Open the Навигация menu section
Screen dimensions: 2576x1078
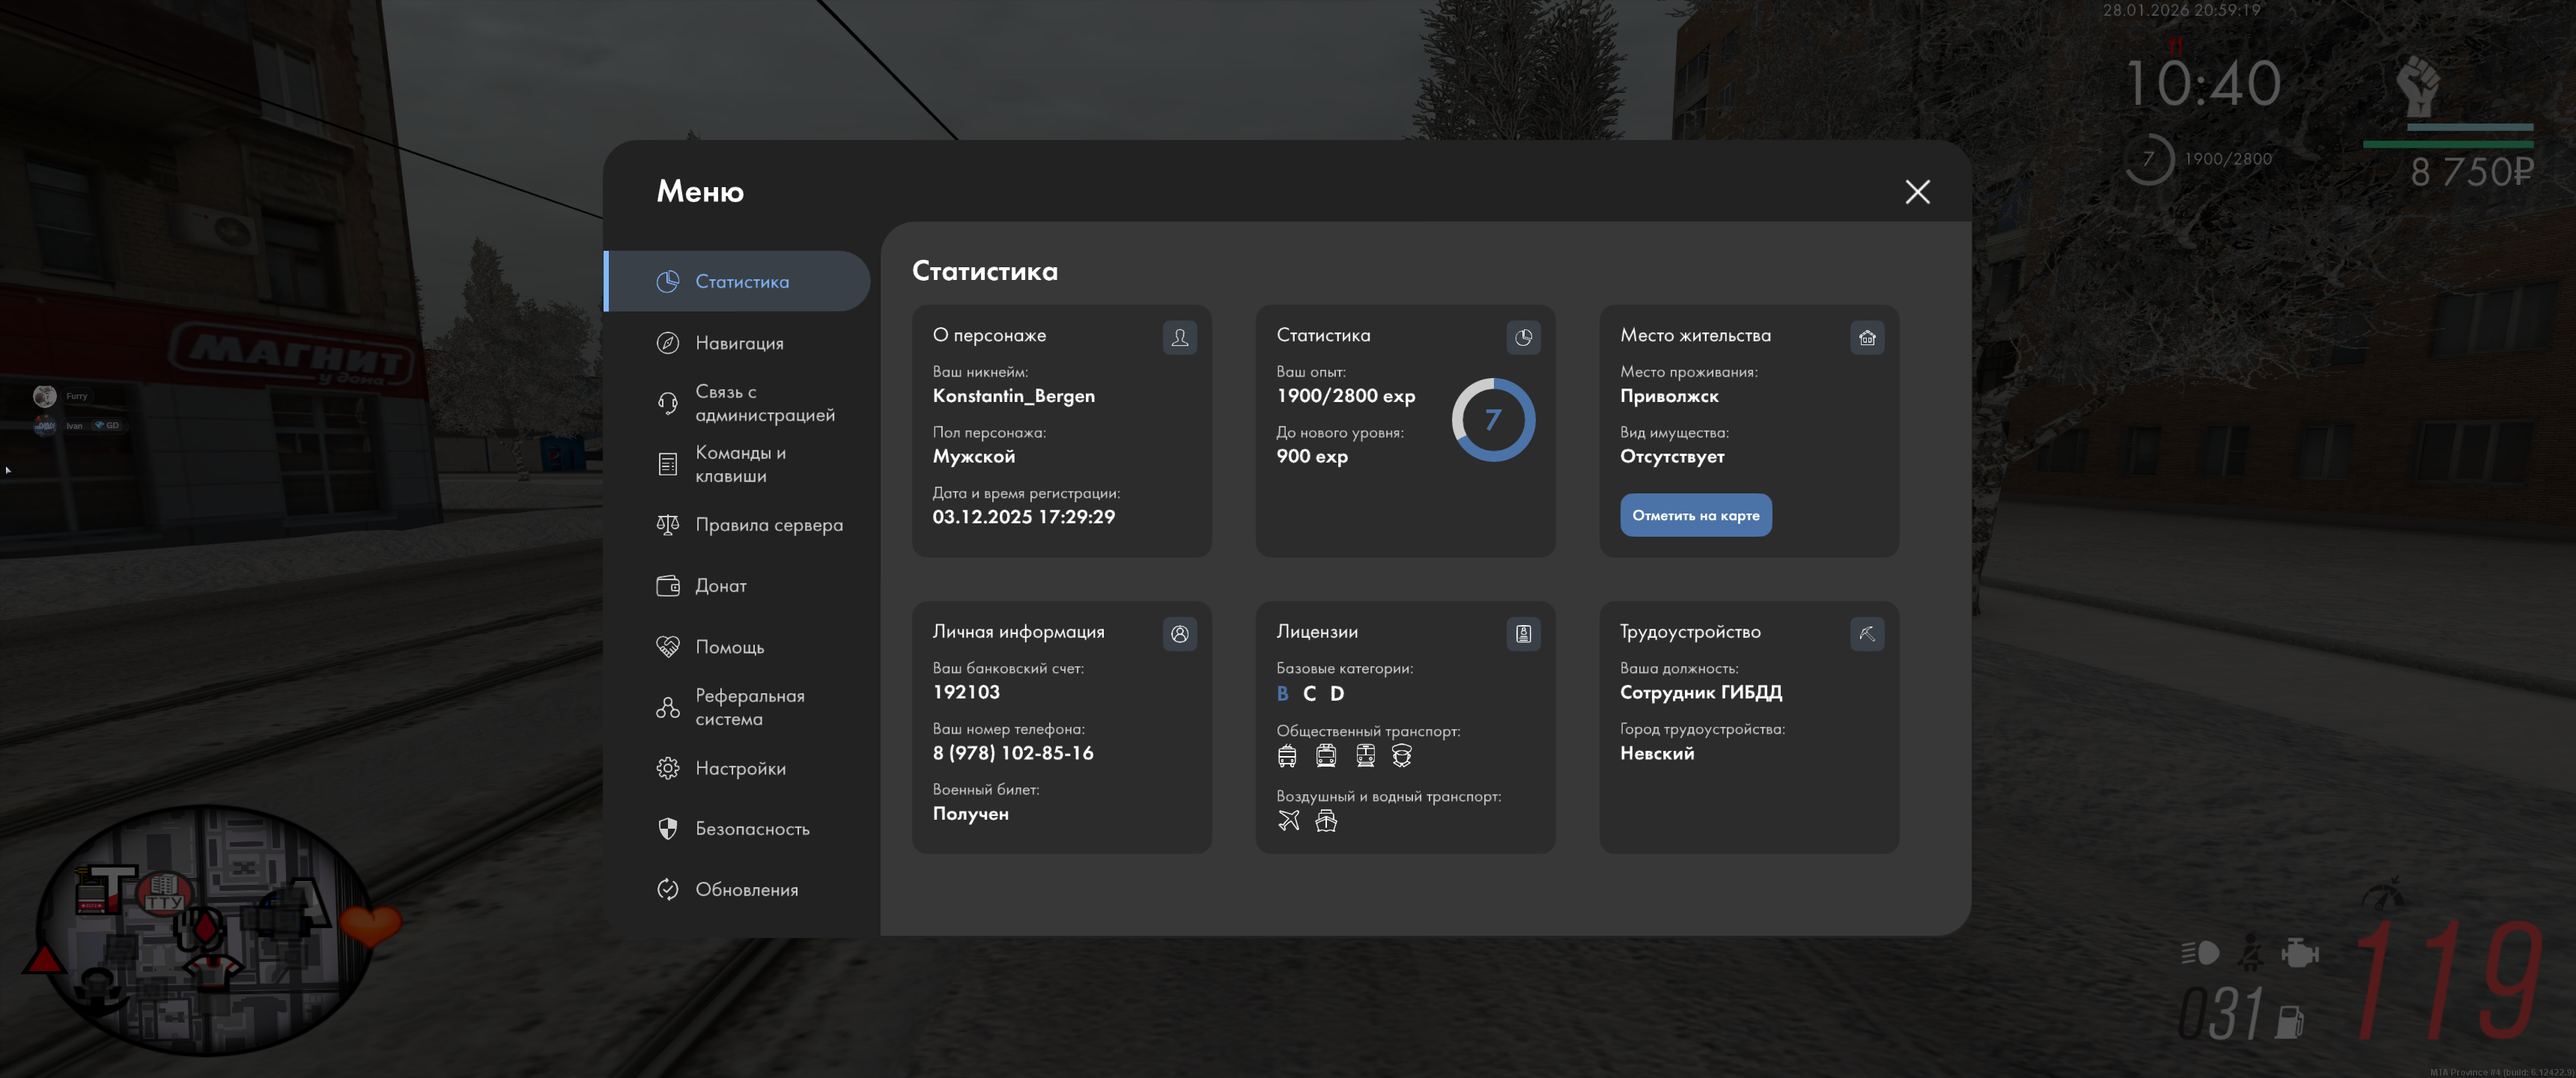[738, 343]
